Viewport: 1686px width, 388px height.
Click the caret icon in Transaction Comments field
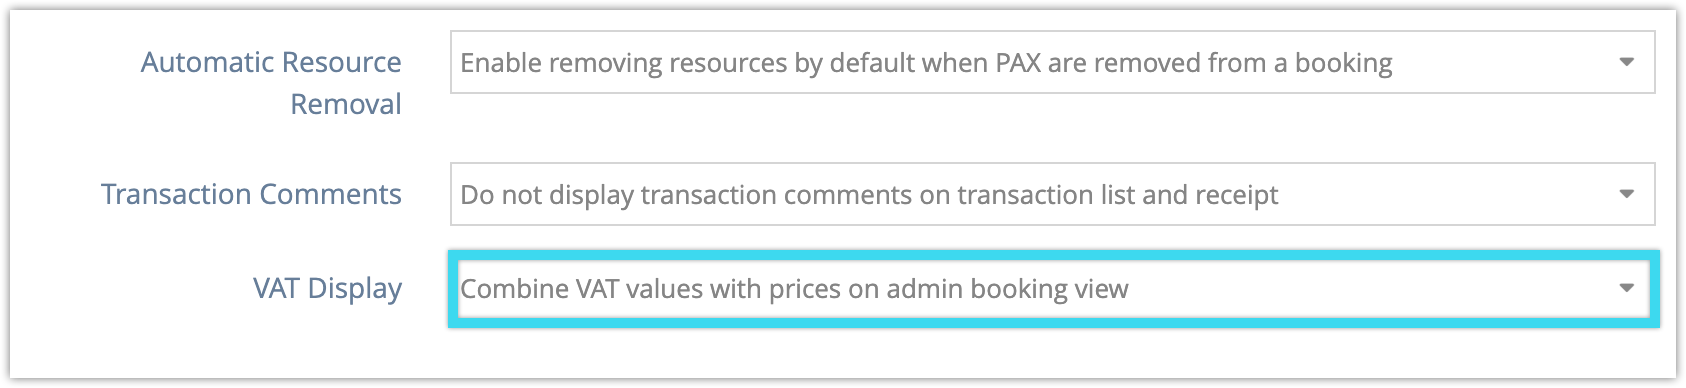click(1626, 194)
